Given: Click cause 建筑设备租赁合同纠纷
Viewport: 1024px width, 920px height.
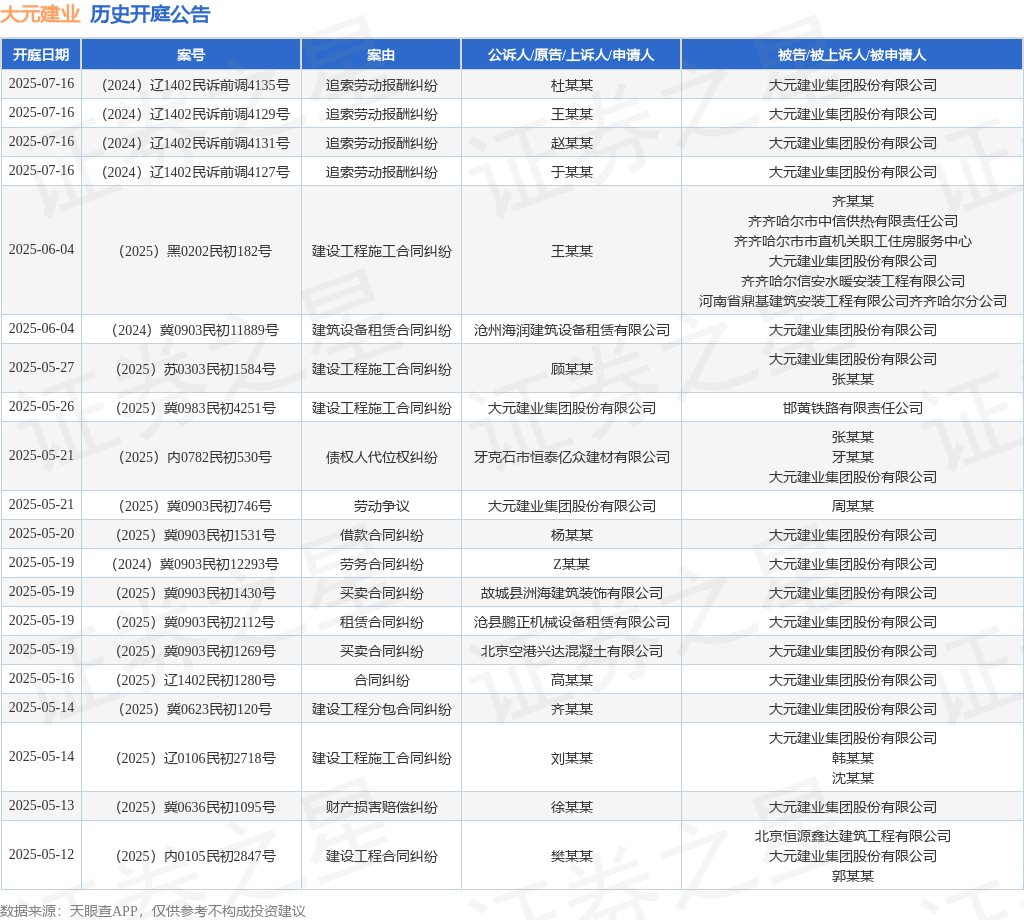Looking at the screenshot, I should [381, 330].
